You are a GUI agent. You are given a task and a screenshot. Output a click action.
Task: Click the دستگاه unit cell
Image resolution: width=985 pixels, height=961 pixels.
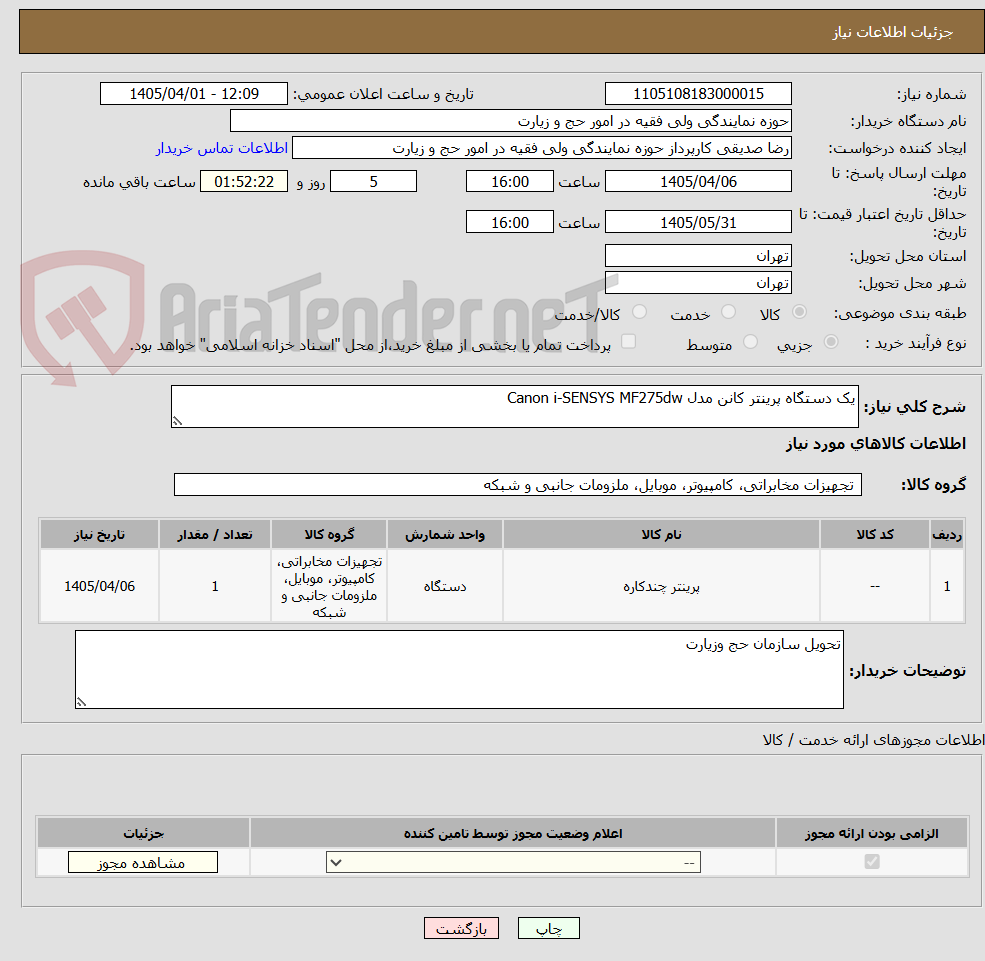(x=445, y=587)
